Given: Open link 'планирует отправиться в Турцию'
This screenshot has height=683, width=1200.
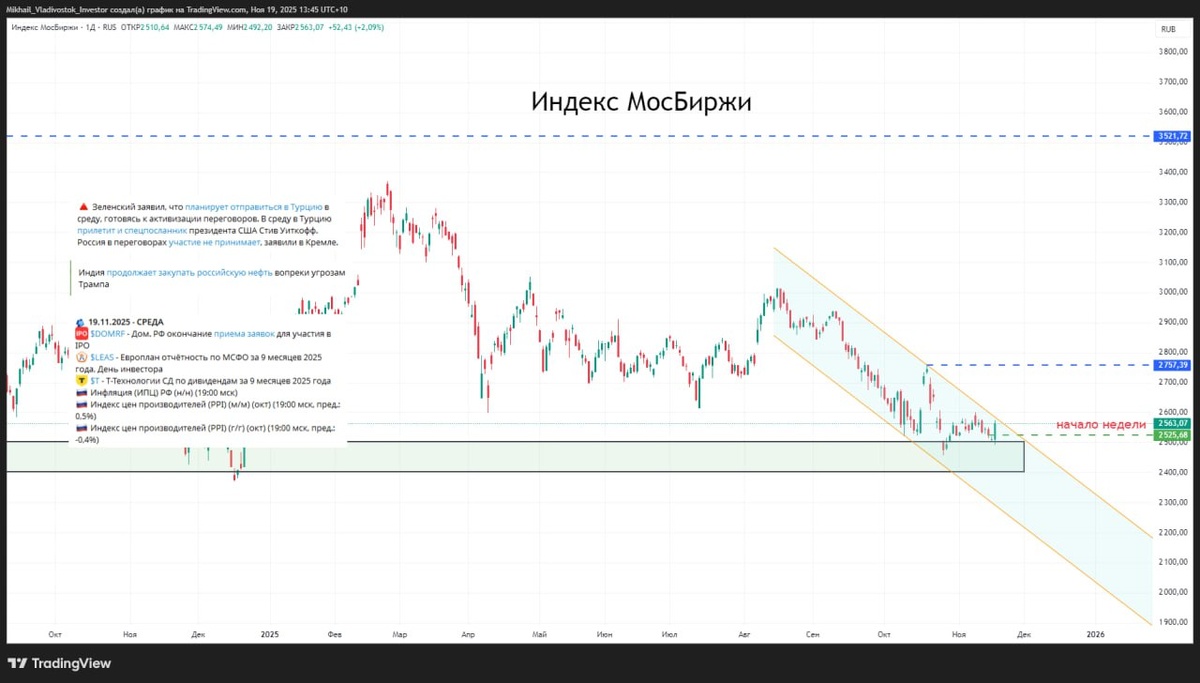Looking at the screenshot, I should click(x=253, y=207).
